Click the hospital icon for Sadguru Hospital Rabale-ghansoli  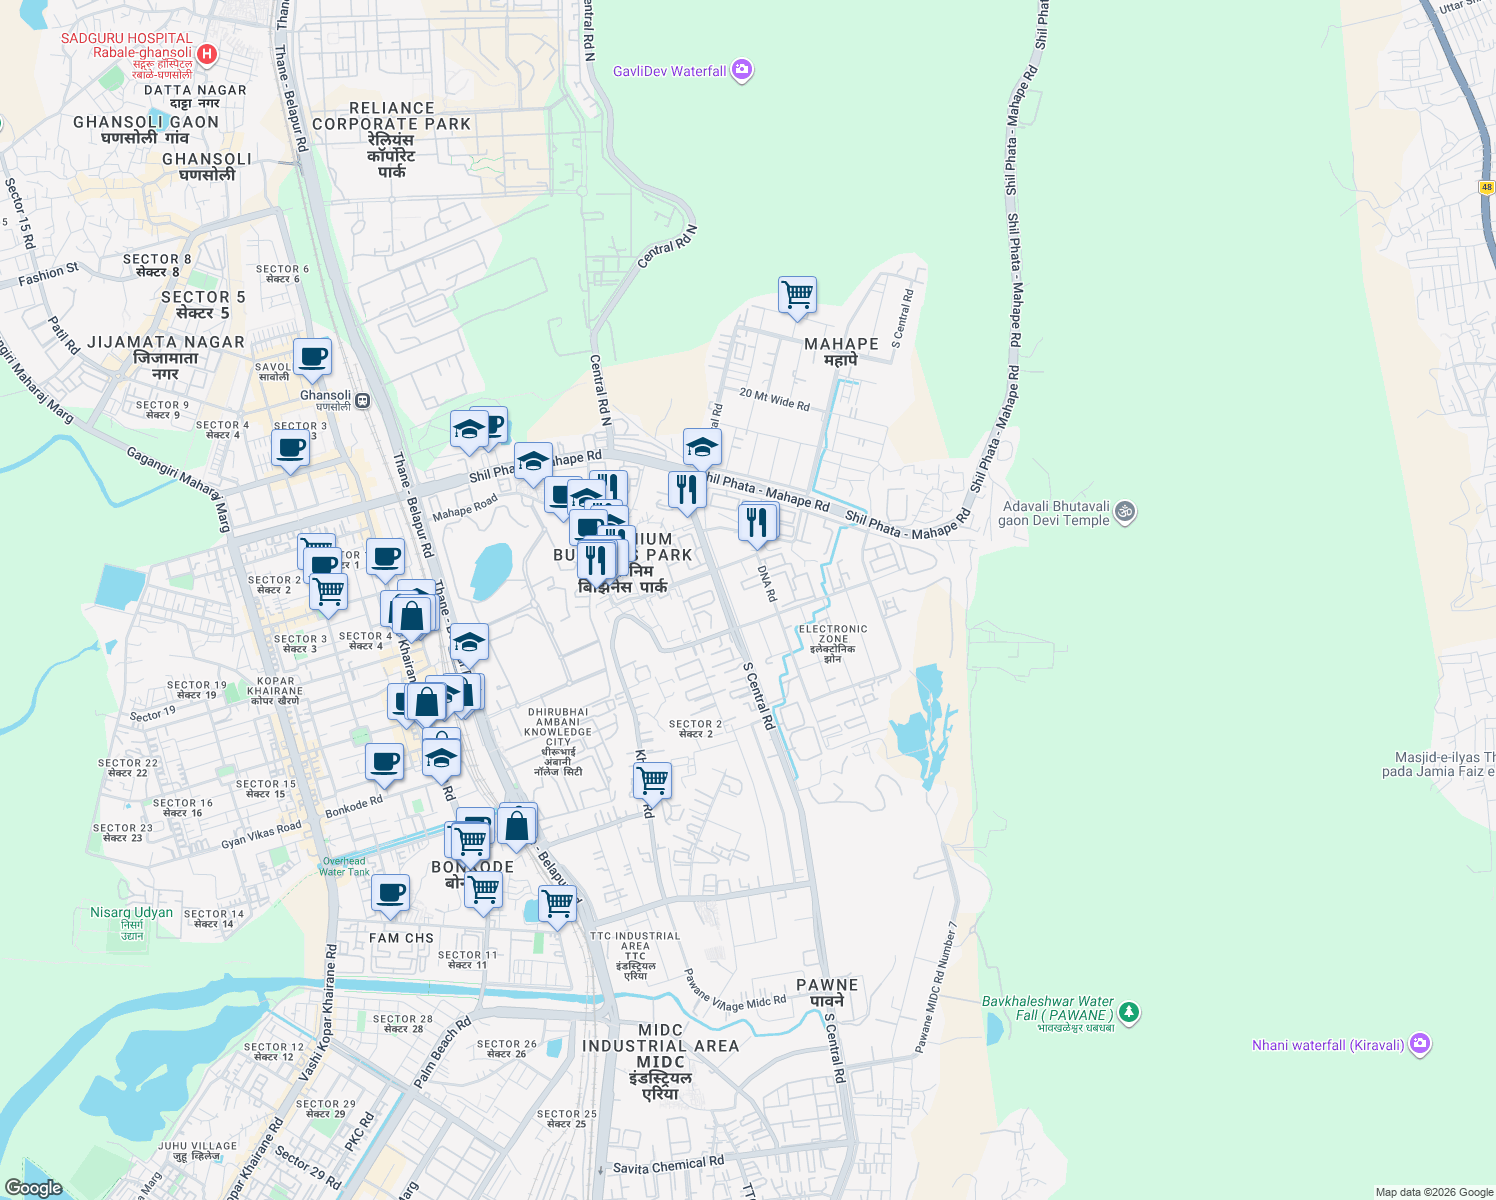click(x=208, y=55)
